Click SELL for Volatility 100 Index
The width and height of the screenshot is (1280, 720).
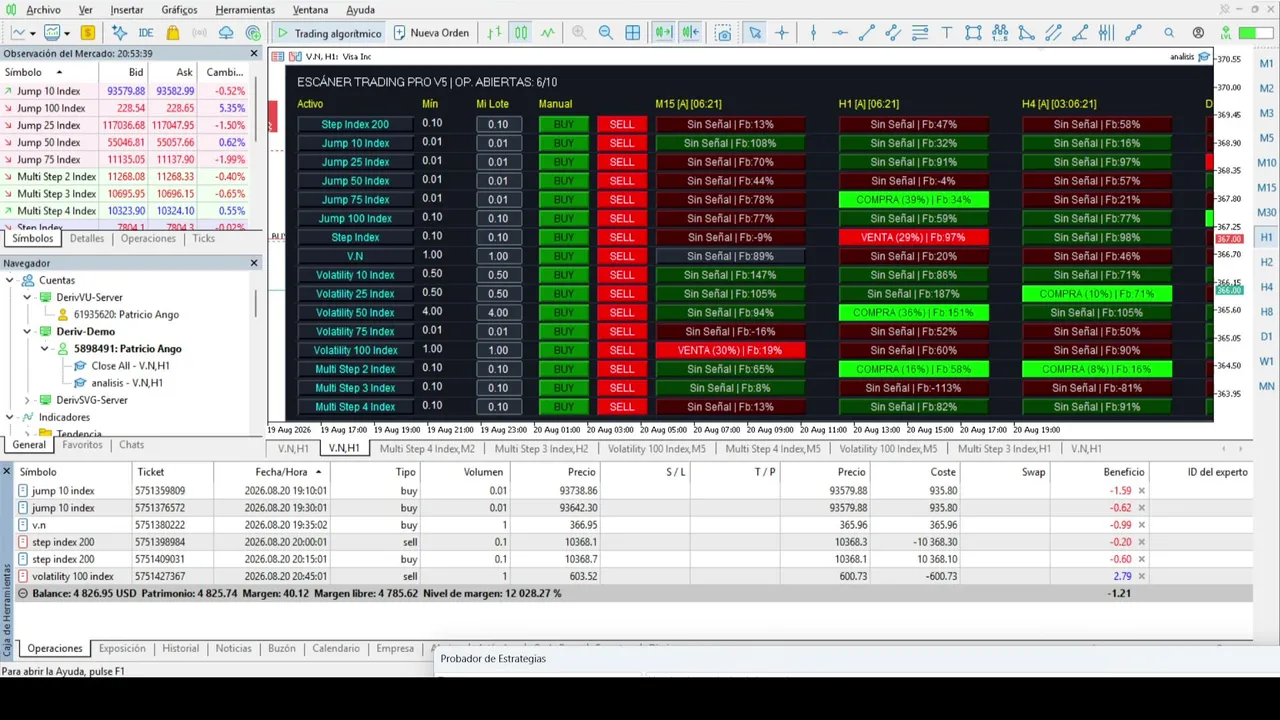[x=622, y=350]
